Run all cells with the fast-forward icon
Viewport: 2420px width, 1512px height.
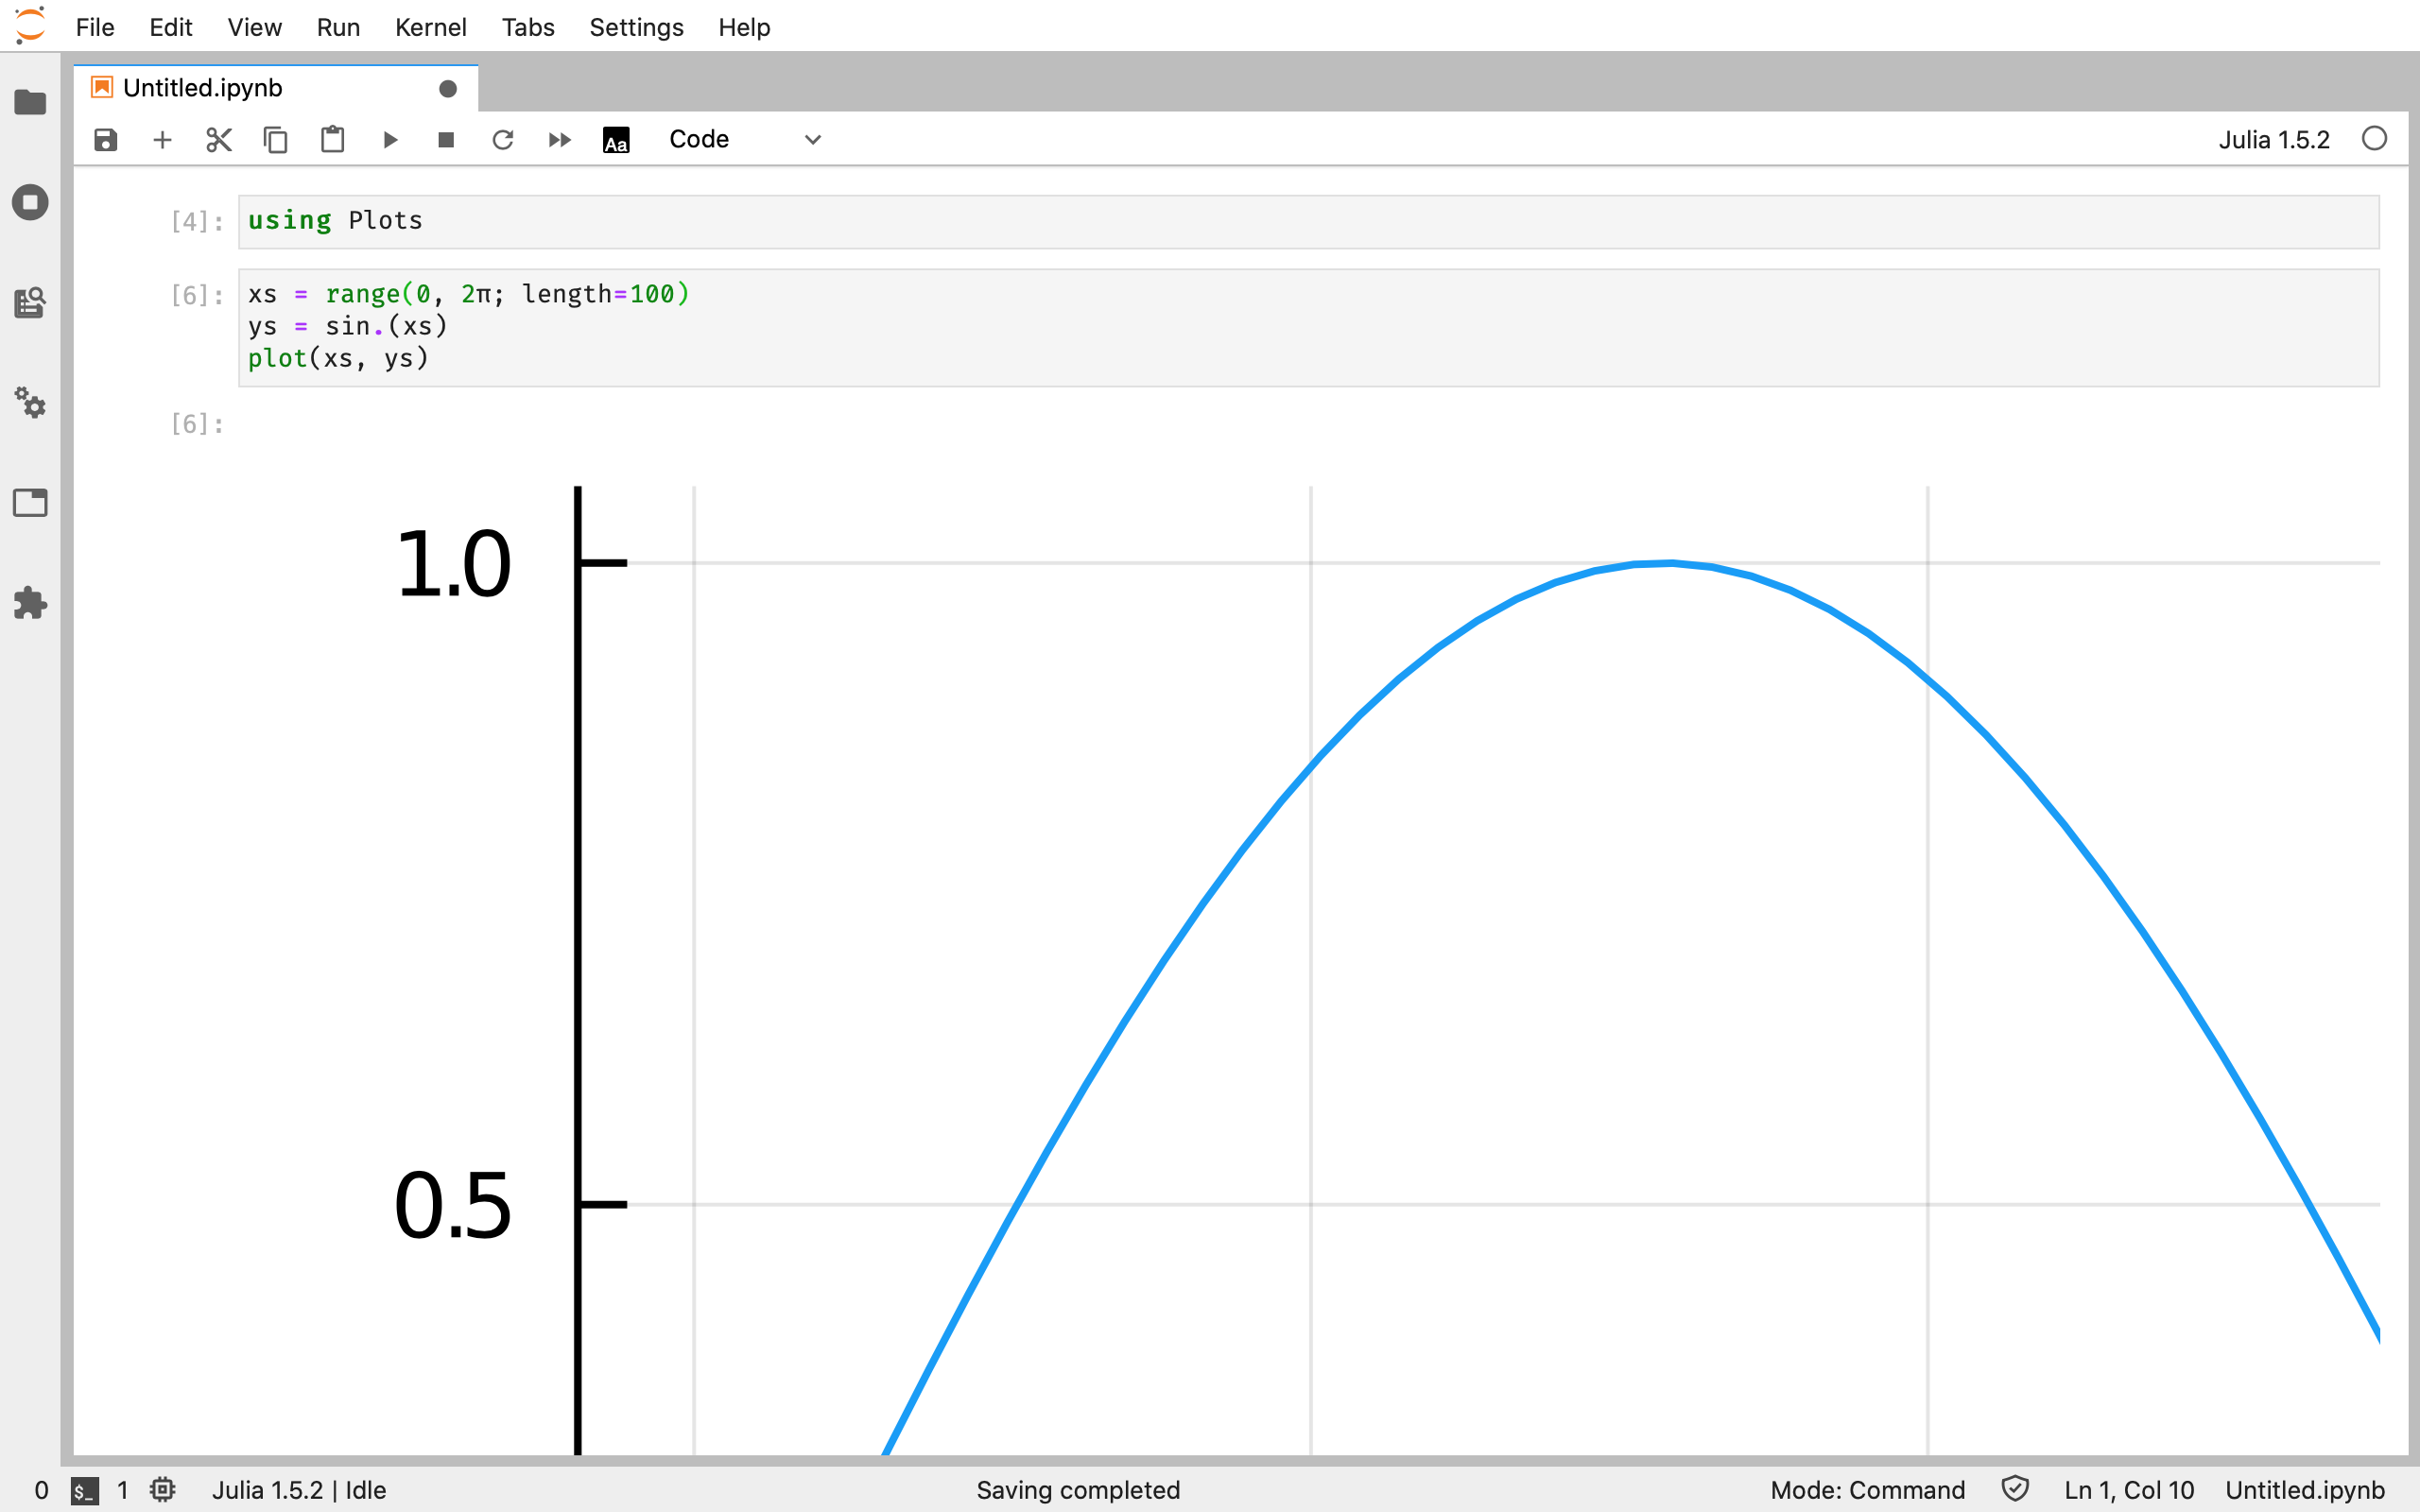click(559, 140)
